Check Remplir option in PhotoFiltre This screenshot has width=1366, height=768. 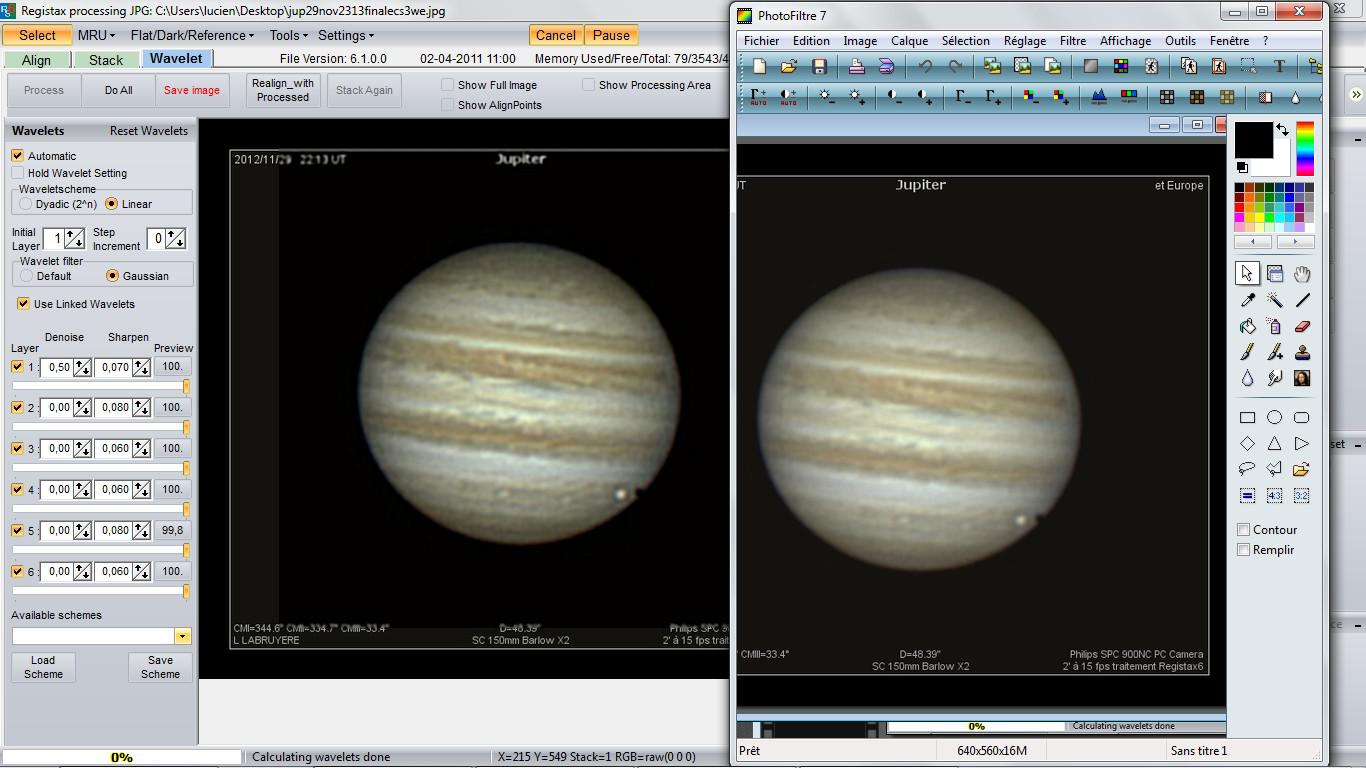(x=1244, y=550)
